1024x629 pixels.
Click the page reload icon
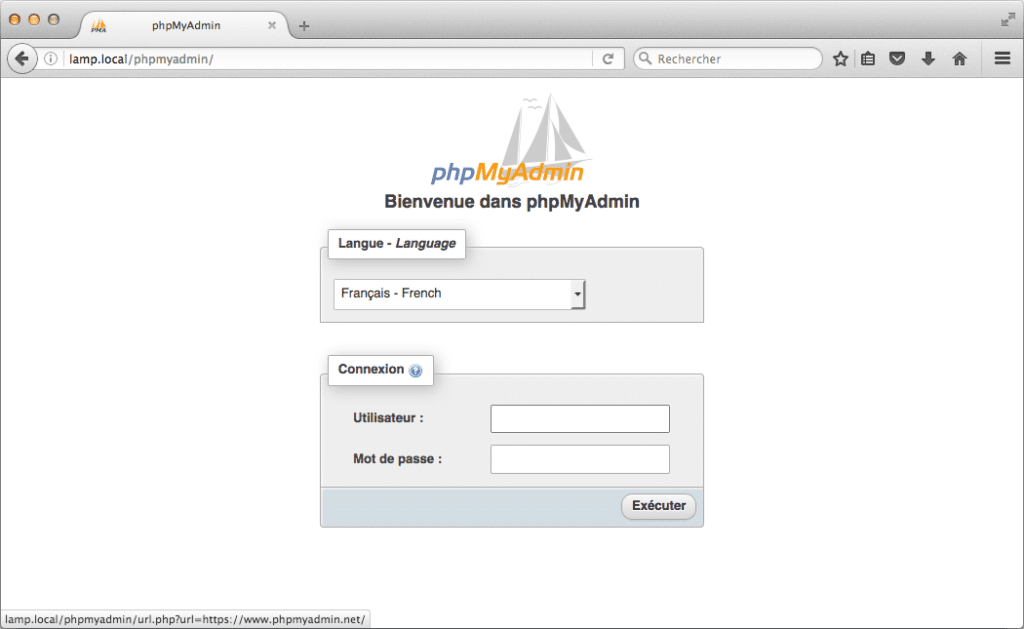click(608, 58)
